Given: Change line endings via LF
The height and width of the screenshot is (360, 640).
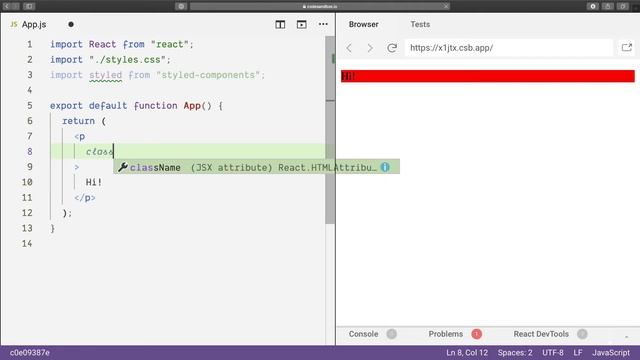Looking at the screenshot, I should click(578, 353).
